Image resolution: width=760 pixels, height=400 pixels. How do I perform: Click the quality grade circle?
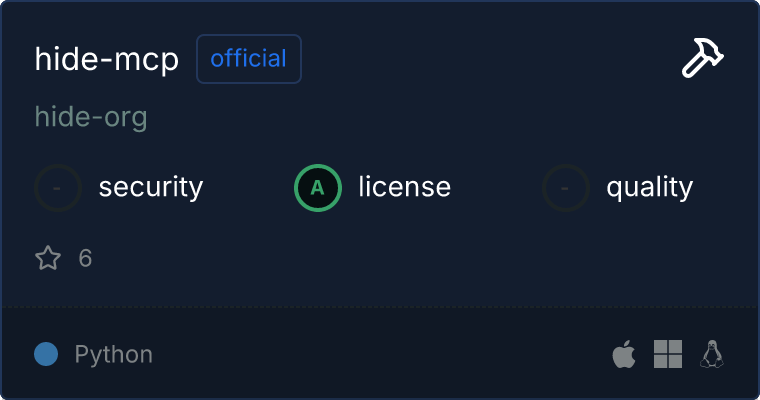click(x=566, y=187)
